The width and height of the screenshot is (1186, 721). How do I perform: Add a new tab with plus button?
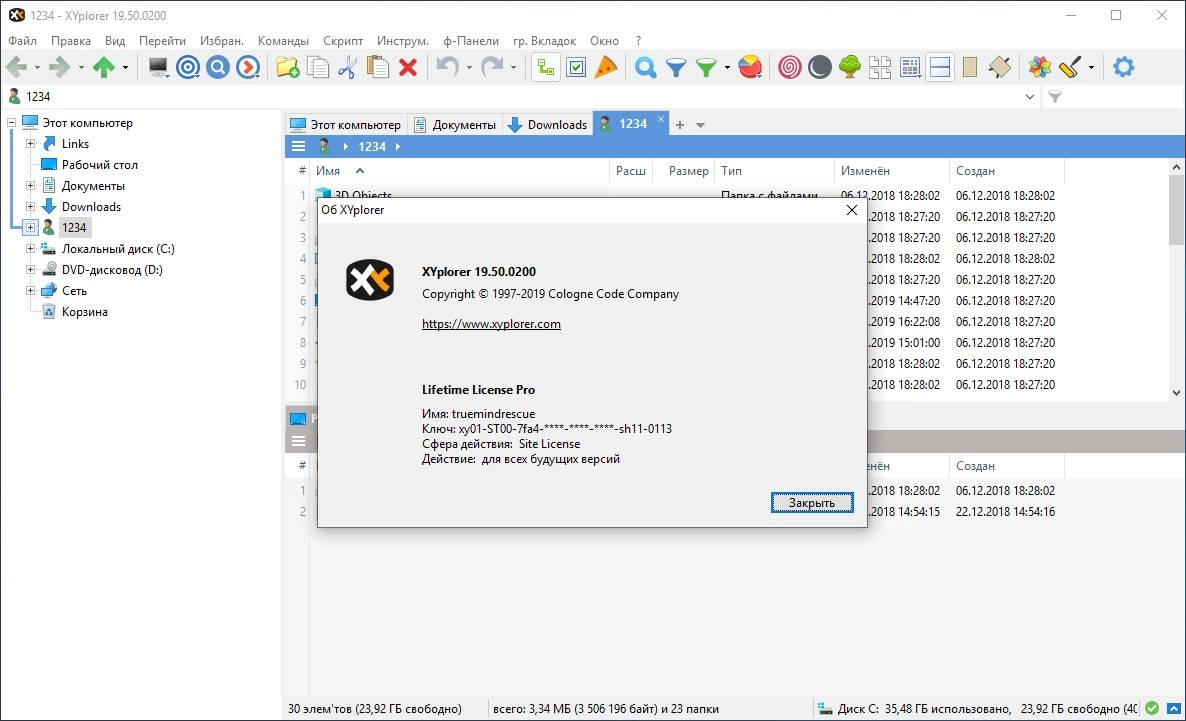point(680,125)
